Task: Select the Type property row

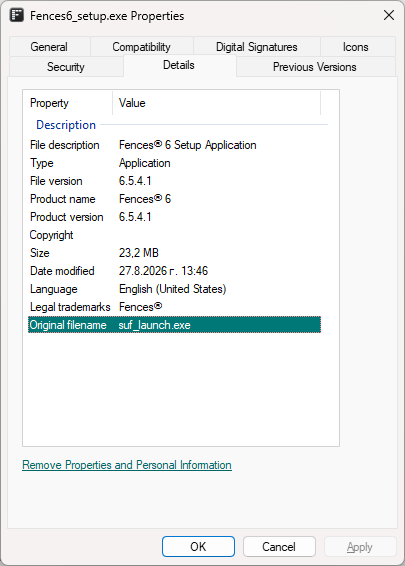Action: tap(174, 163)
